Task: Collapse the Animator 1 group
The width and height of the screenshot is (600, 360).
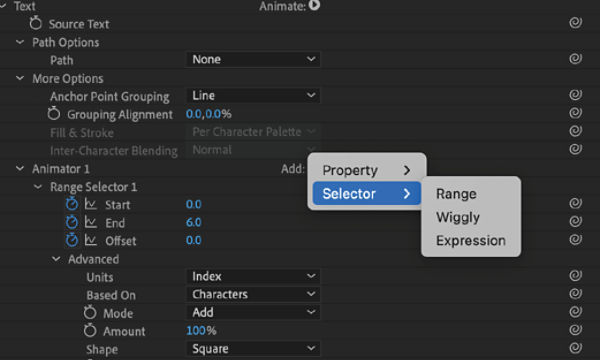Action: (x=20, y=168)
